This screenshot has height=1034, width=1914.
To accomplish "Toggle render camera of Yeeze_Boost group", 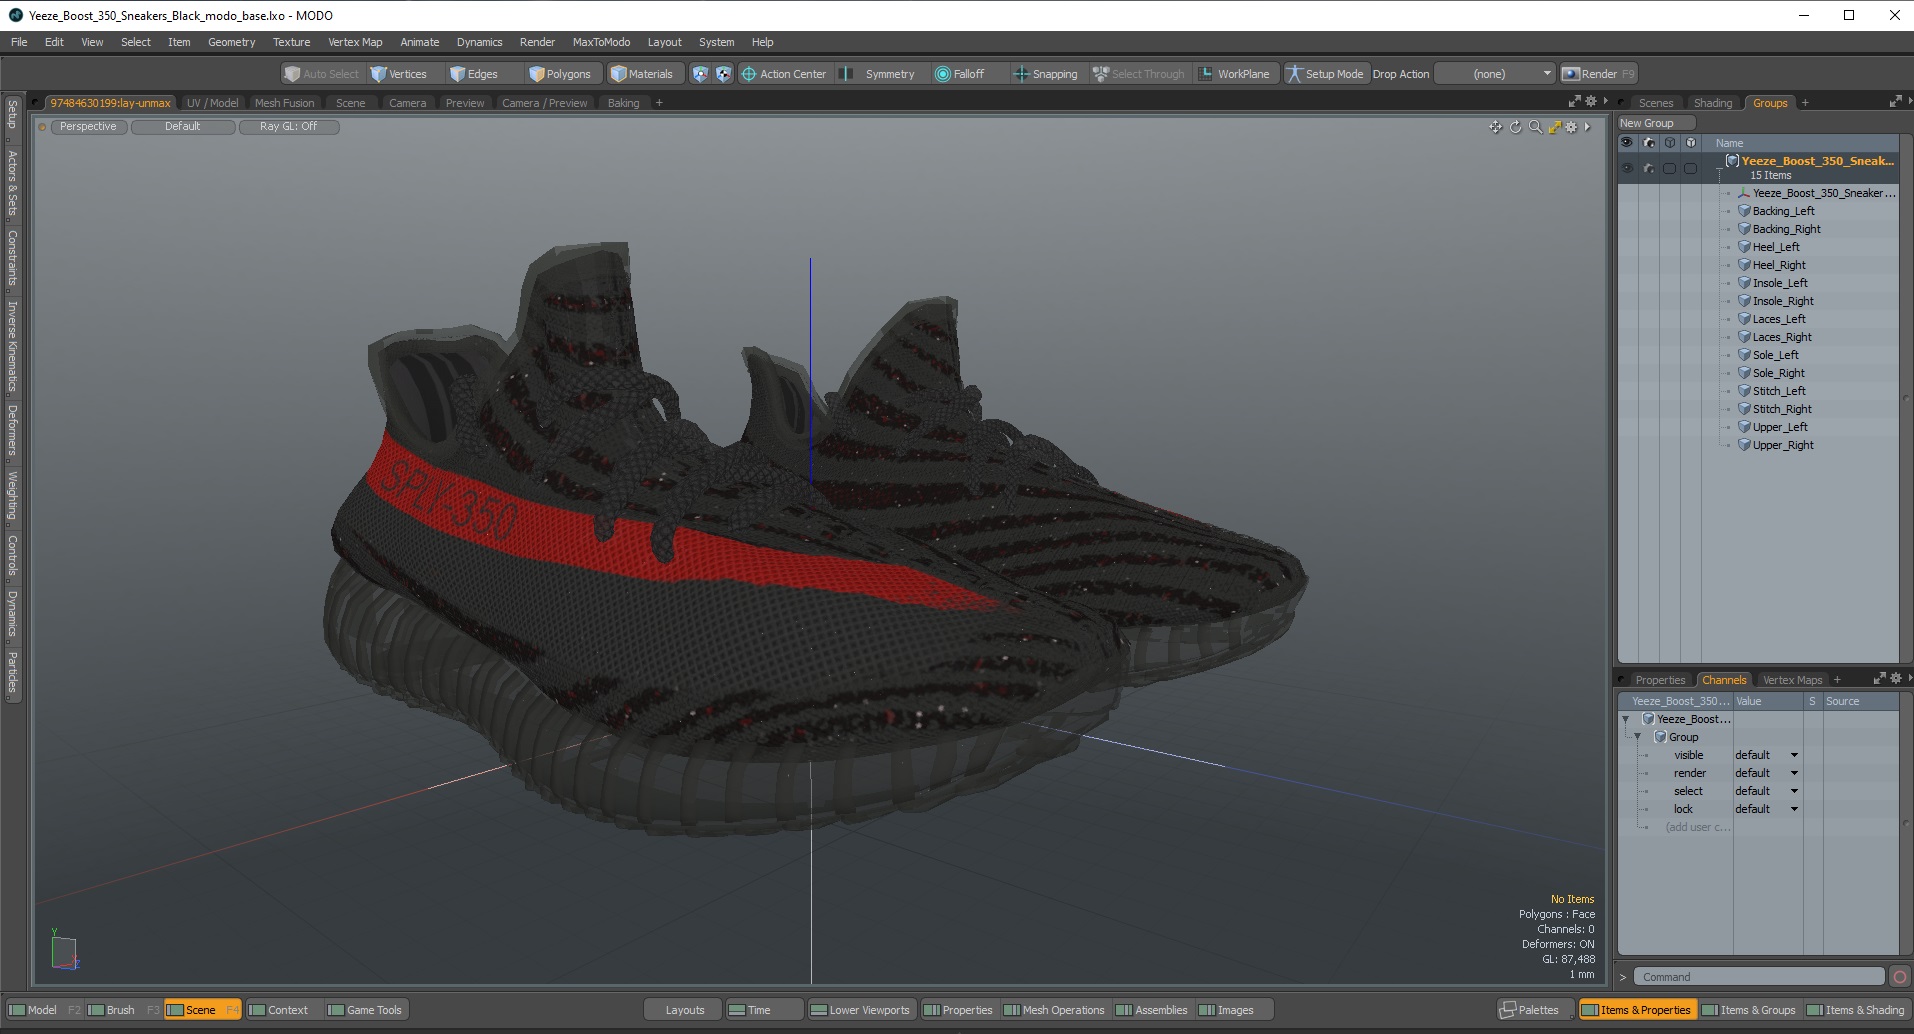I will point(1648,168).
